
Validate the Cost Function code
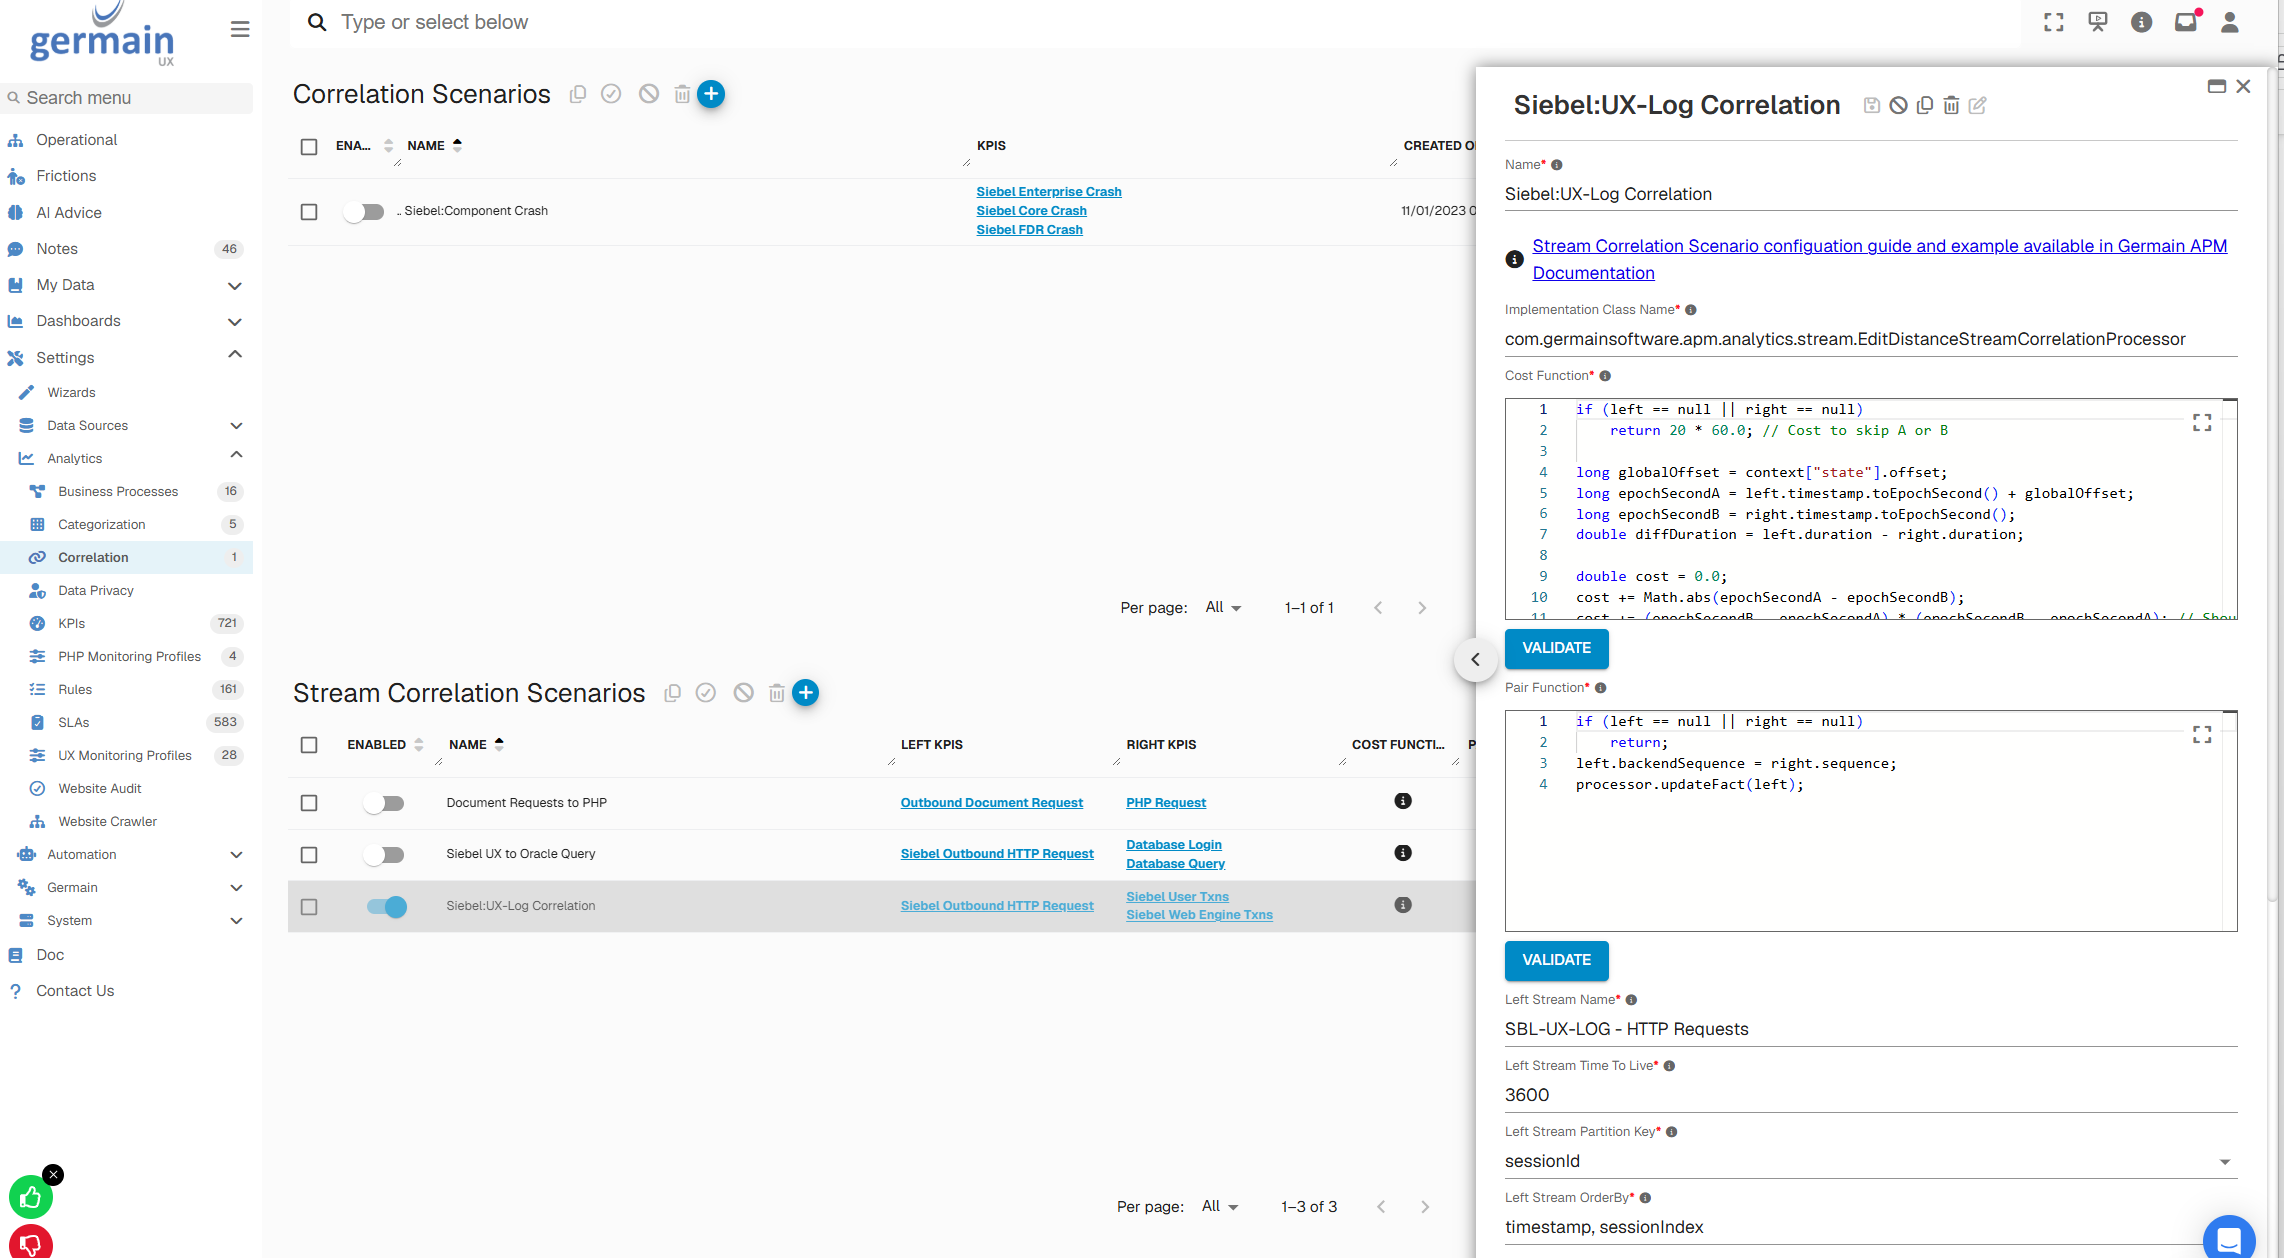(x=1556, y=649)
